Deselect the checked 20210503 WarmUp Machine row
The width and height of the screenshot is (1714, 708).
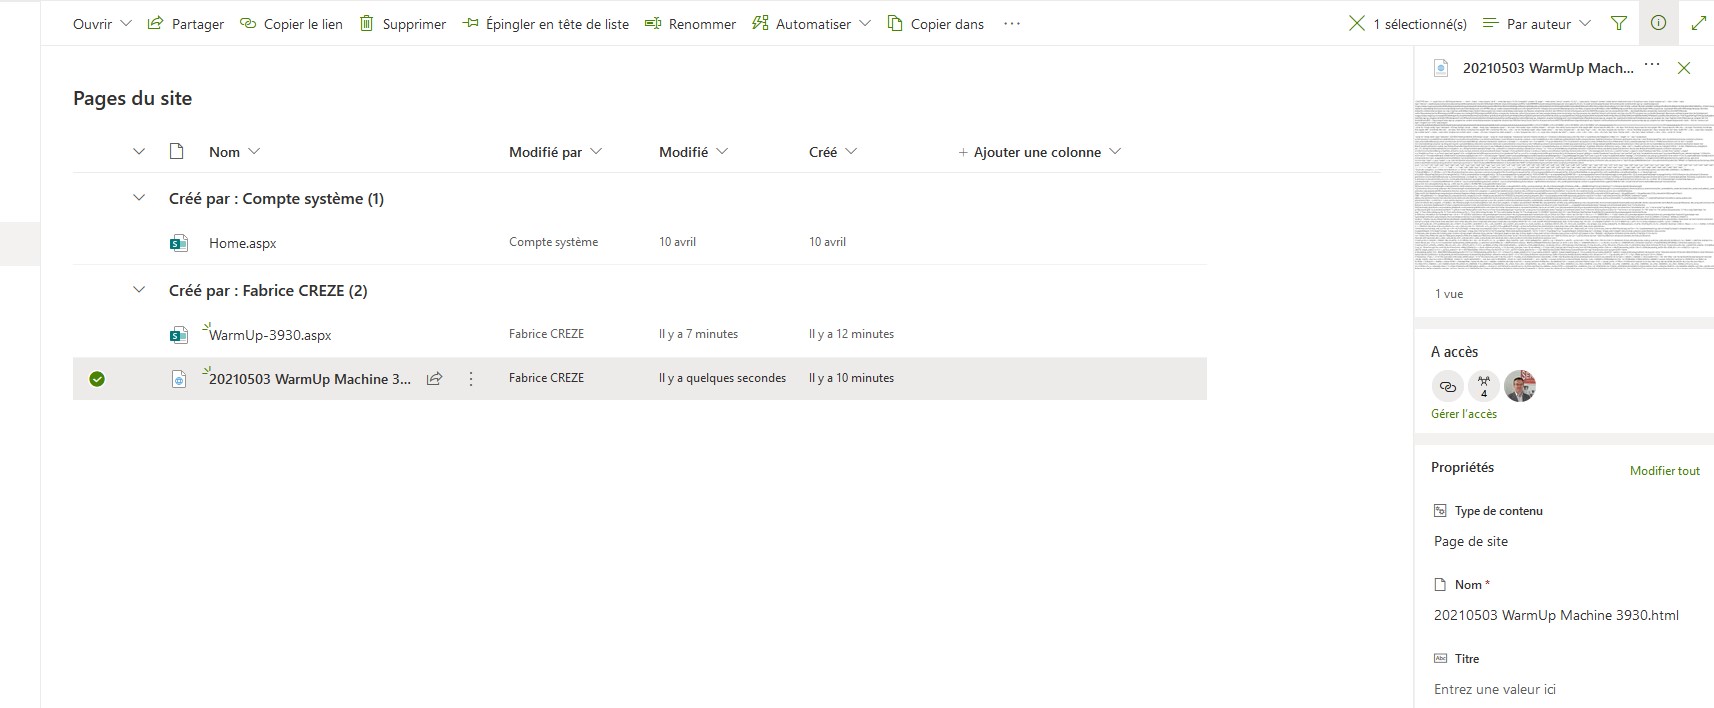pos(97,379)
